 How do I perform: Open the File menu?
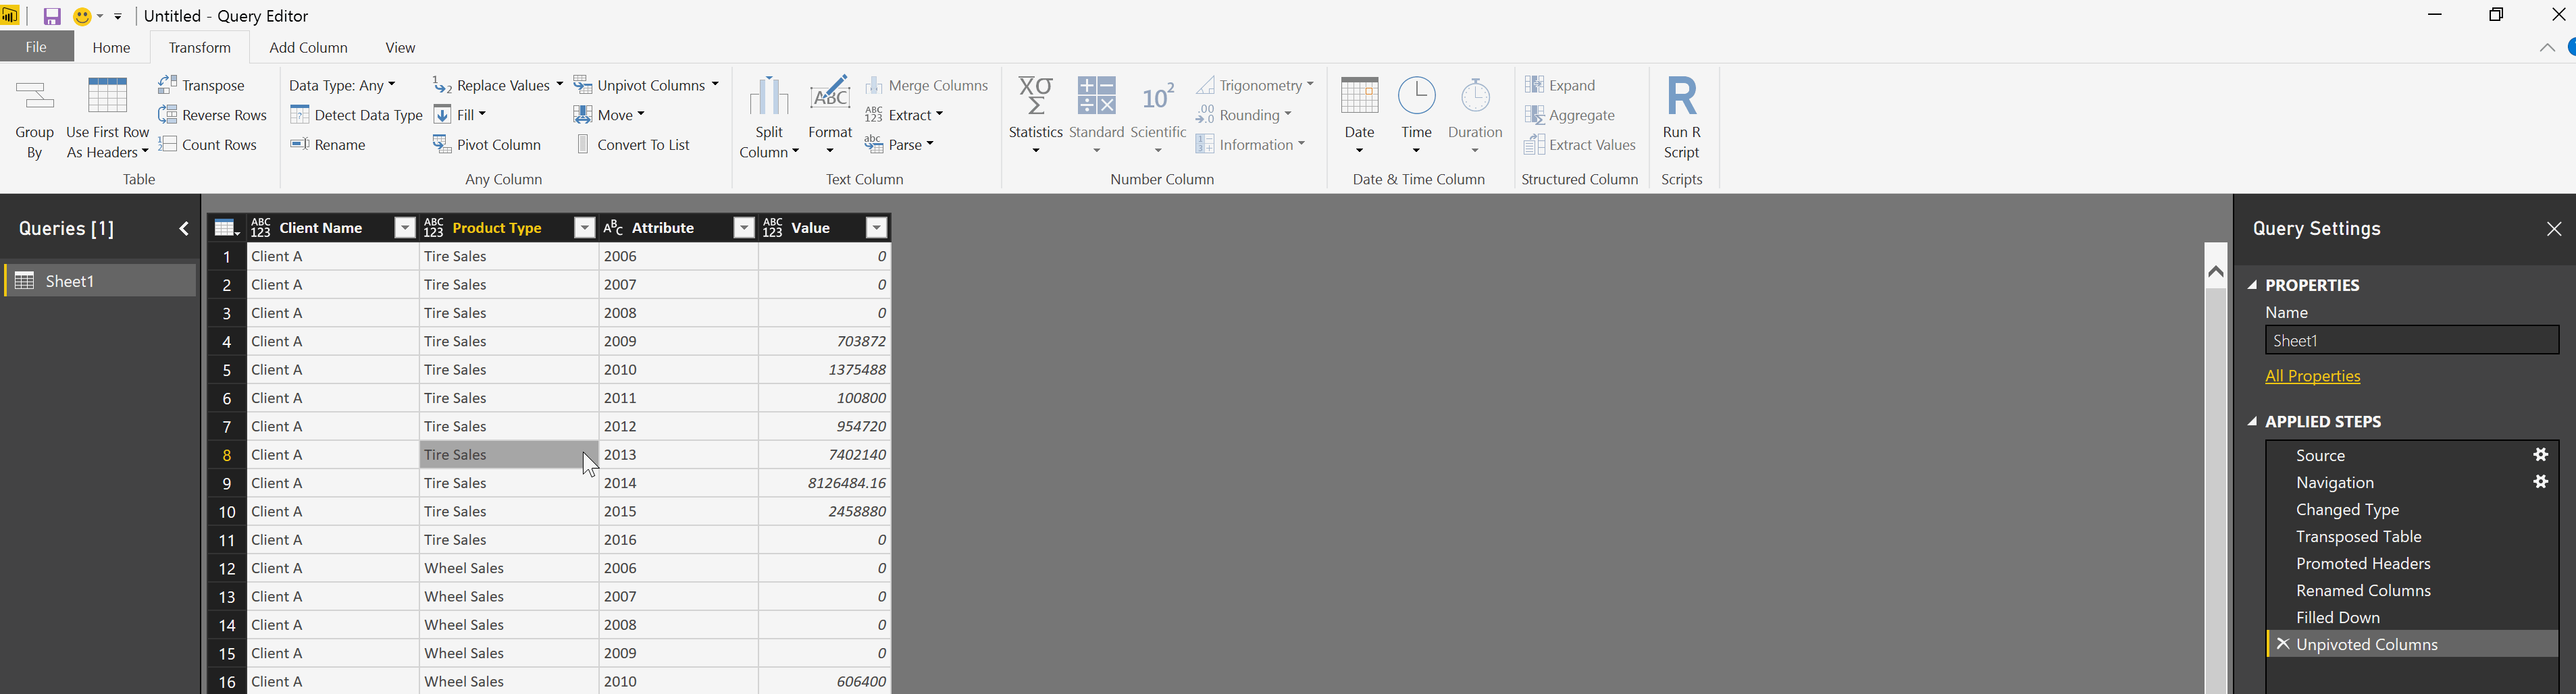(x=36, y=47)
